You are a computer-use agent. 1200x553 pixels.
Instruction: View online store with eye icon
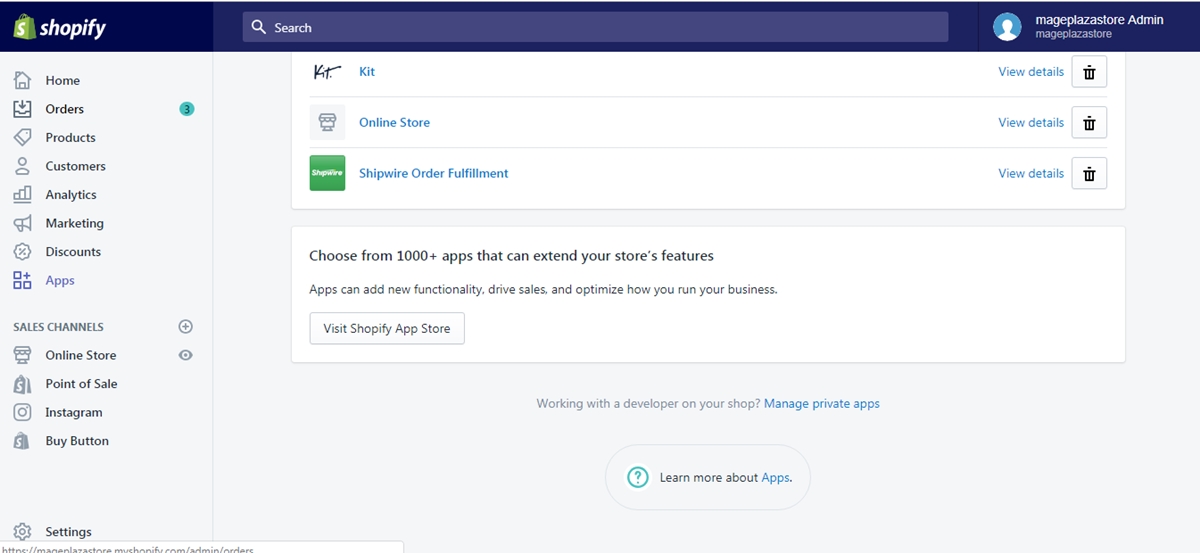(185, 355)
